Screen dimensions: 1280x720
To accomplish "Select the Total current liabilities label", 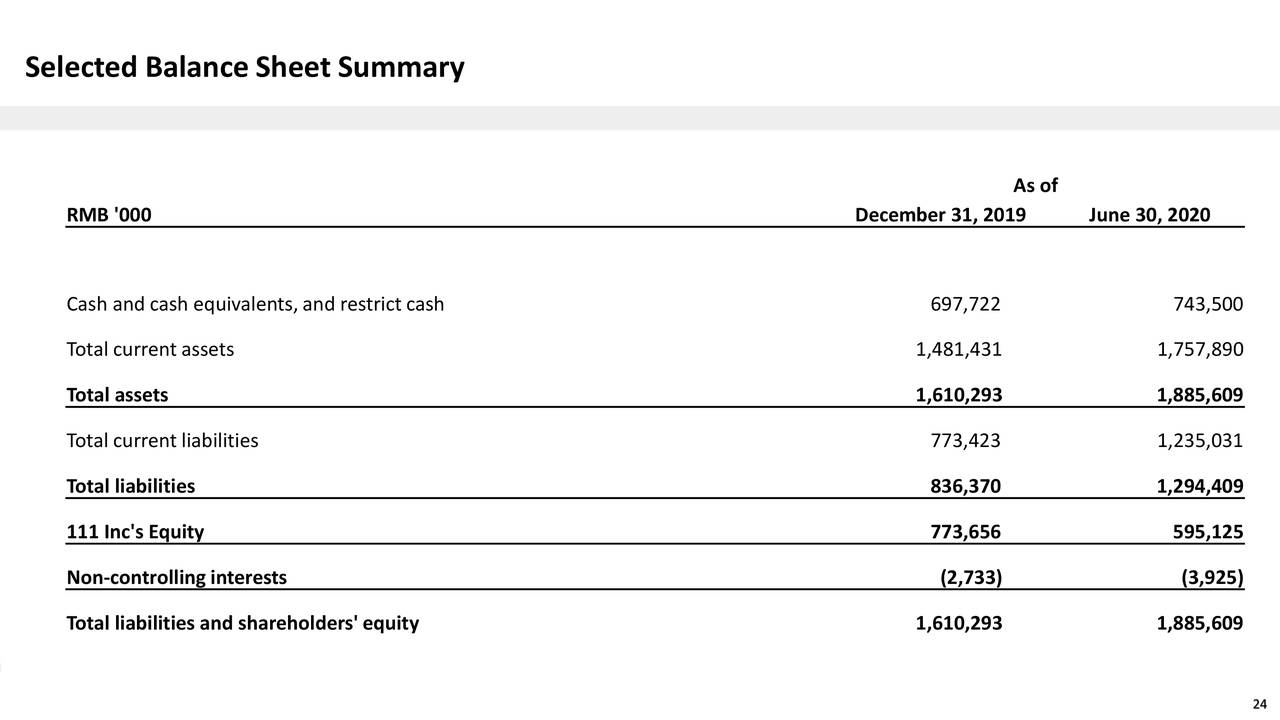I will pyautogui.click(x=162, y=440).
